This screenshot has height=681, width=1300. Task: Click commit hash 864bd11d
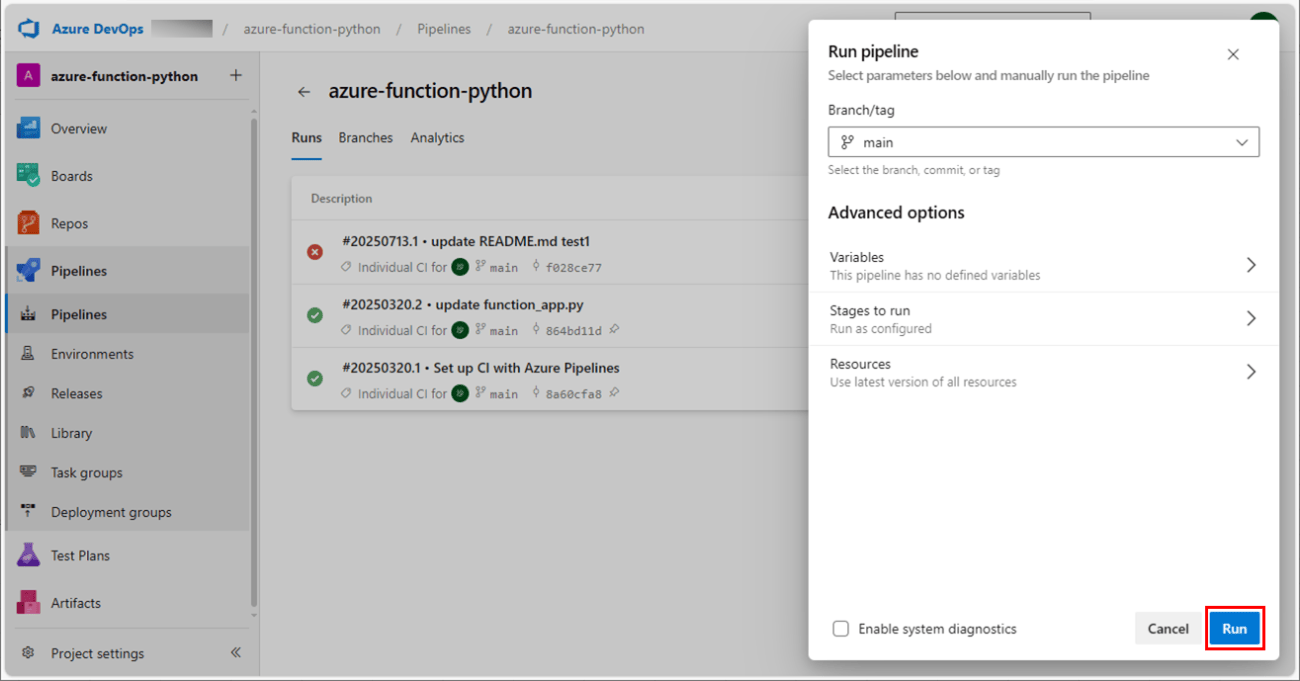573,331
